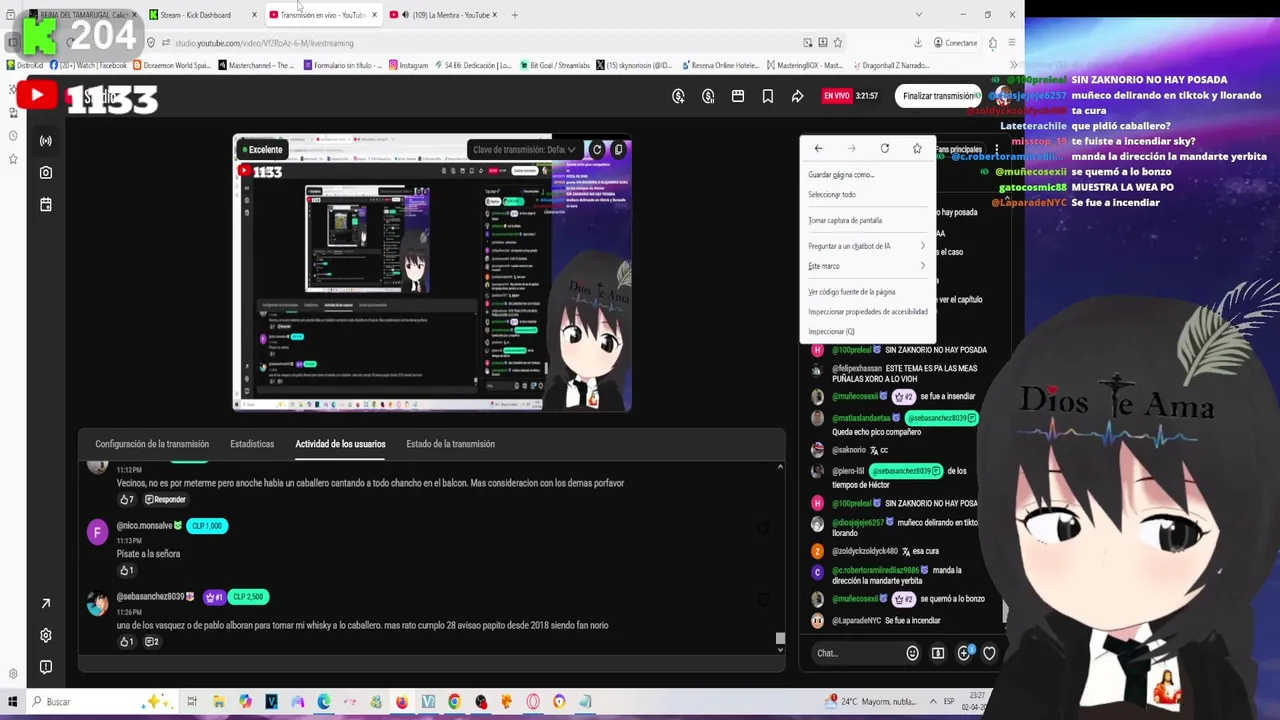Click the address bar bookmark star
This screenshot has width=1280, height=720.
(838, 43)
